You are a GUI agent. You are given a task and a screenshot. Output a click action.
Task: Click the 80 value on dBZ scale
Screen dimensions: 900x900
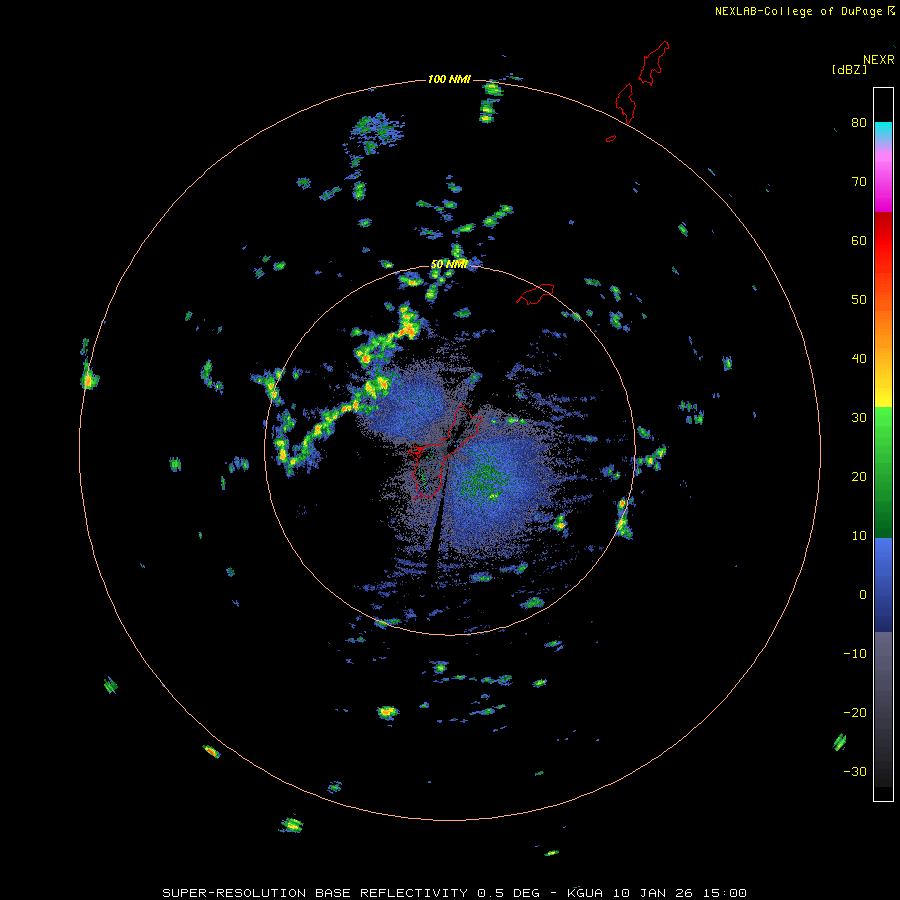(x=859, y=122)
